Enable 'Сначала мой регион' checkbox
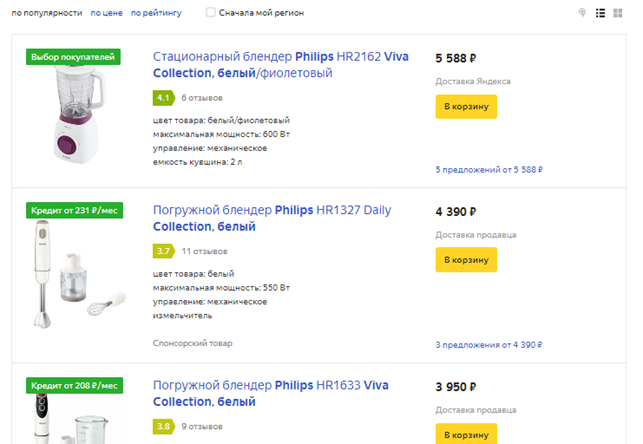The width and height of the screenshot is (643, 444). pos(210,13)
